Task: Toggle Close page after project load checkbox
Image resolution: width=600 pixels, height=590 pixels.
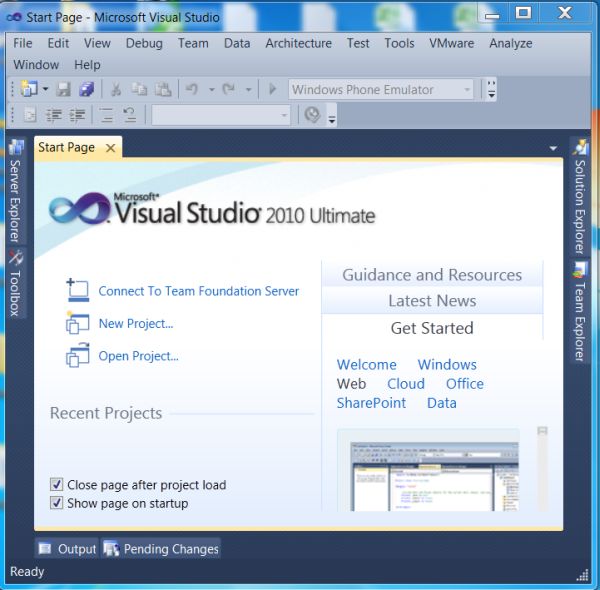Action: pyautogui.click(x=56, y=485)
